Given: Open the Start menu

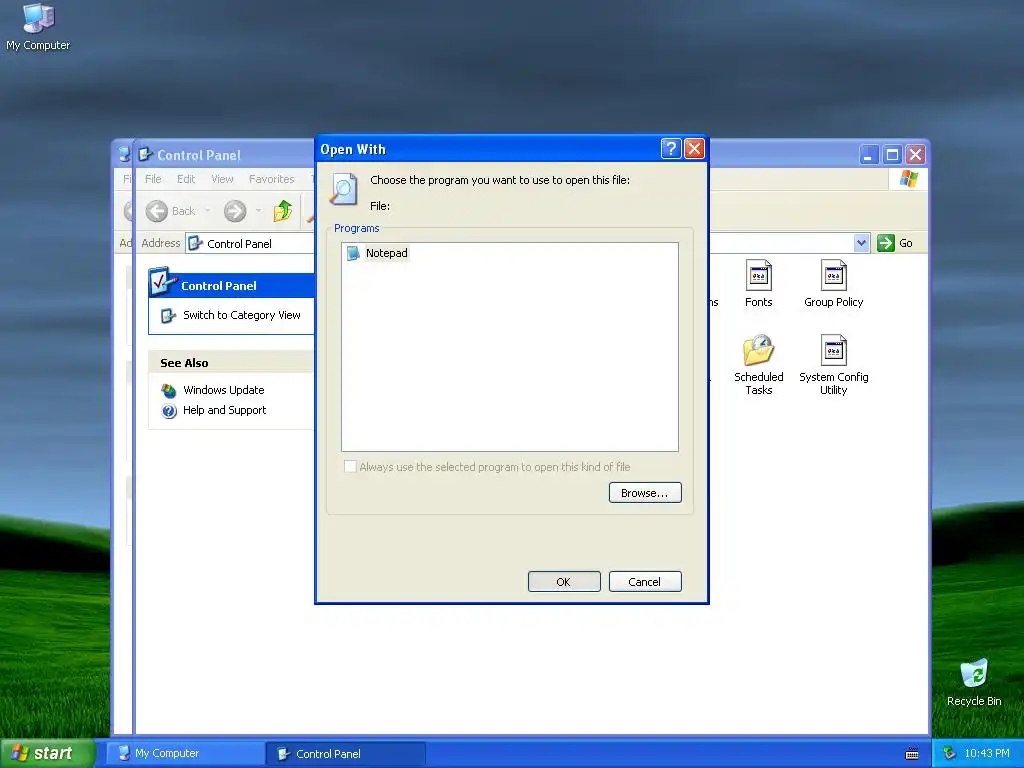Looking at the screenshot, I should [47, 753].
